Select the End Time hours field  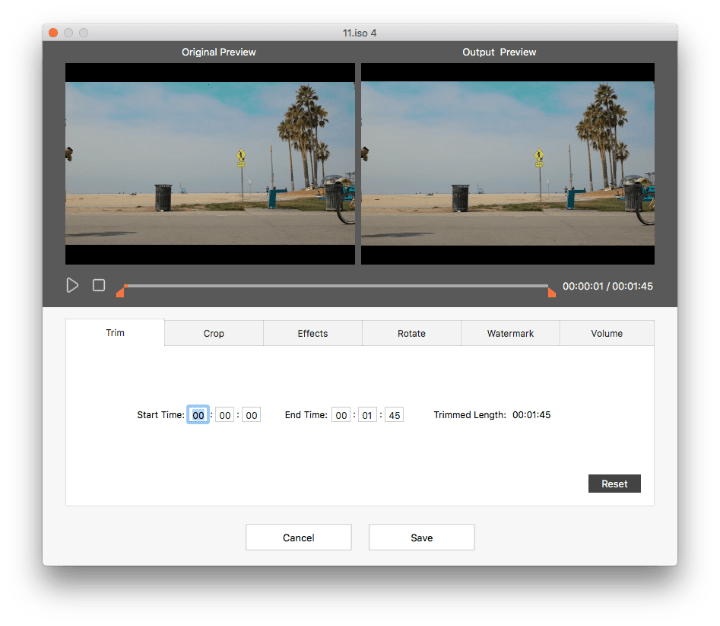[x=341, y=415]
